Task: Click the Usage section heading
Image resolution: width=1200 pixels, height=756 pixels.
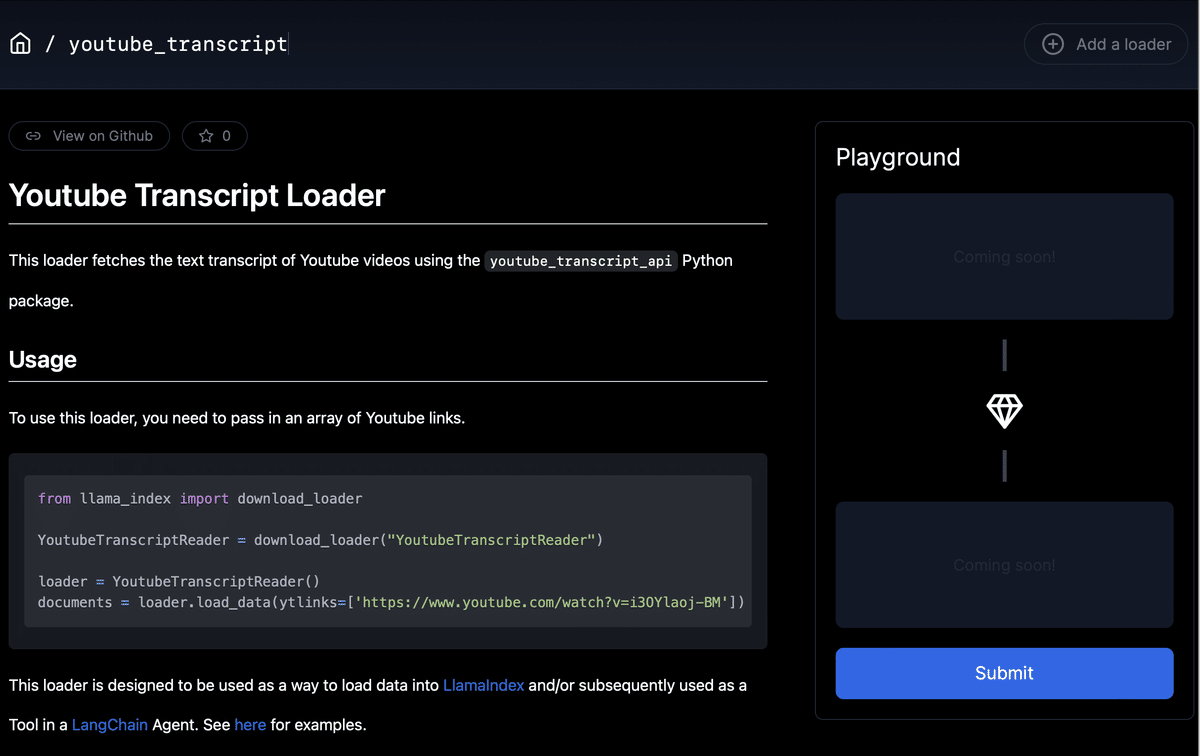Action: coord(43,359)
